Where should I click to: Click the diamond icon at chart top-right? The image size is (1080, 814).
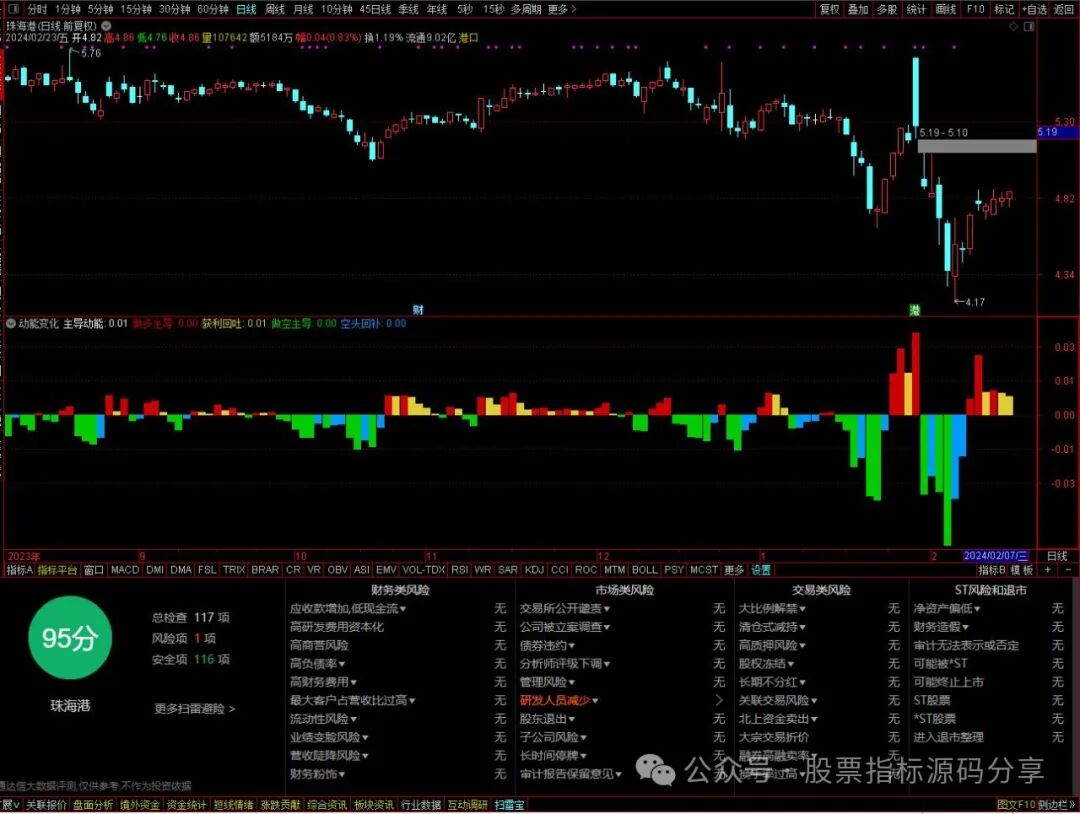coord(1013,26)
